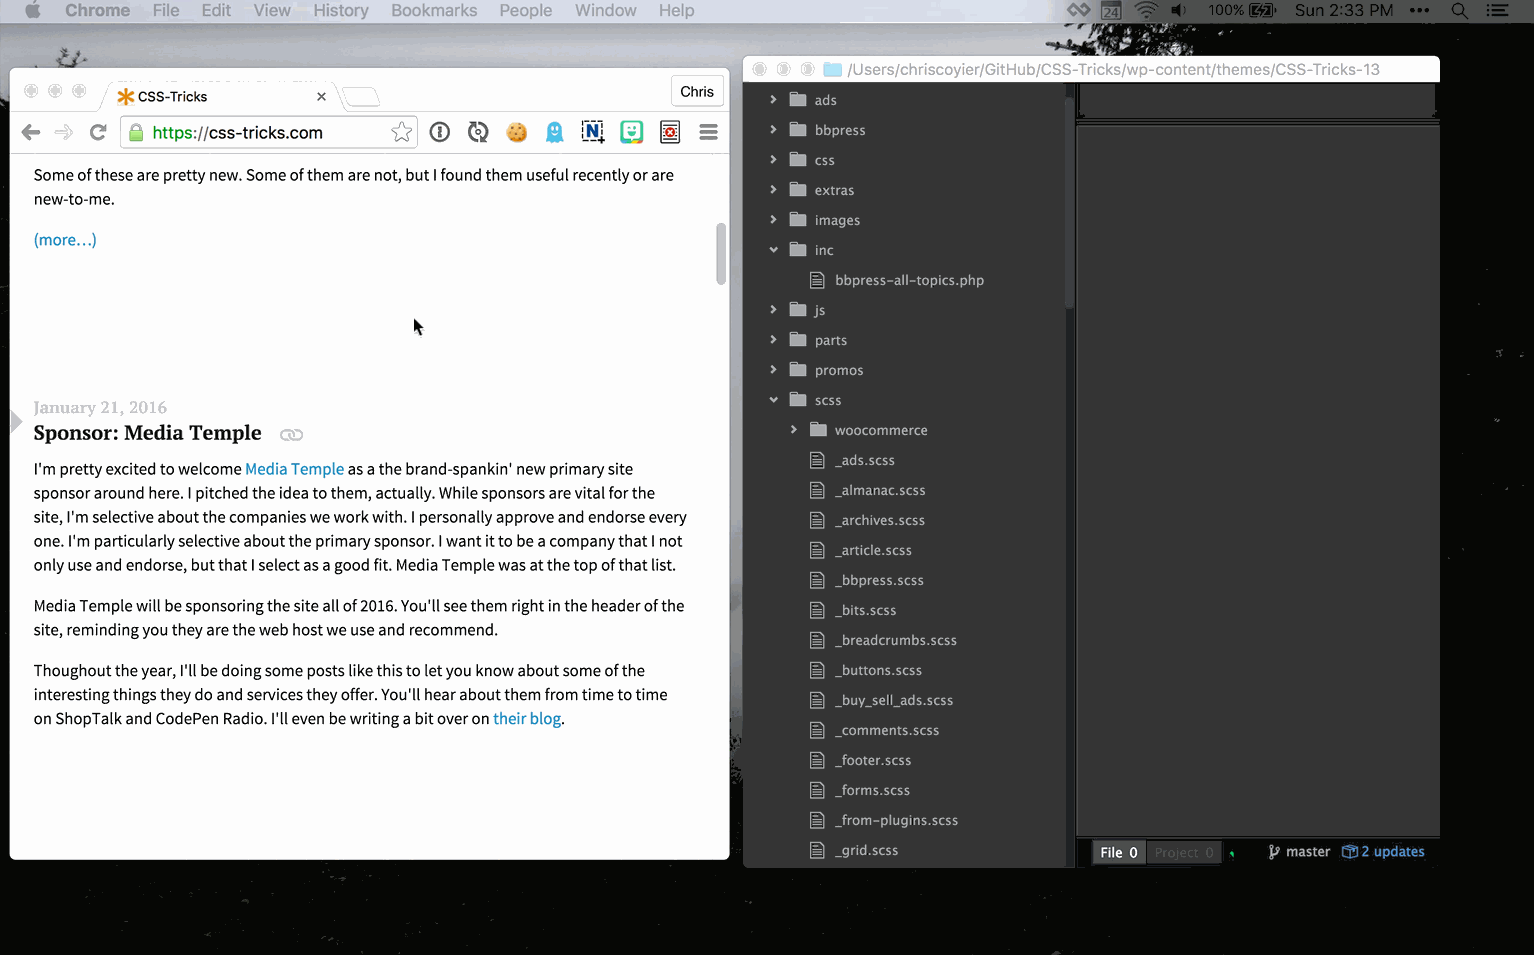Open the Ghostery ghost extension

point(555,132)
